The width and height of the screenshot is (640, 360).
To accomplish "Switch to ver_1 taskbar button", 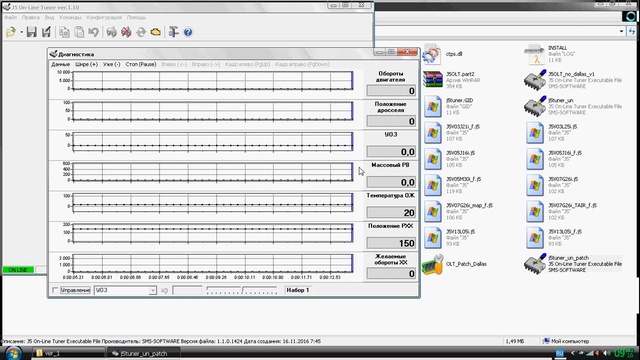I will (68, 353).
